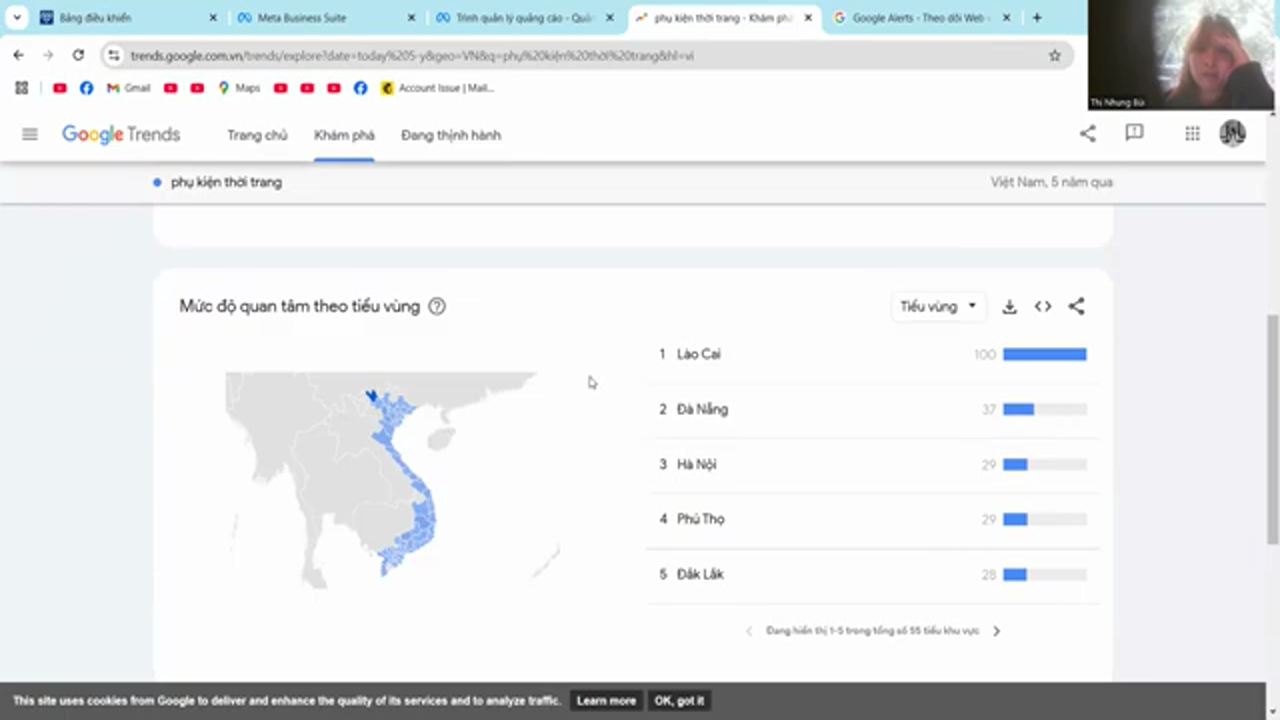Switch to the Google Alerts tab
The image size is (1280, 720).
(922, 18)
